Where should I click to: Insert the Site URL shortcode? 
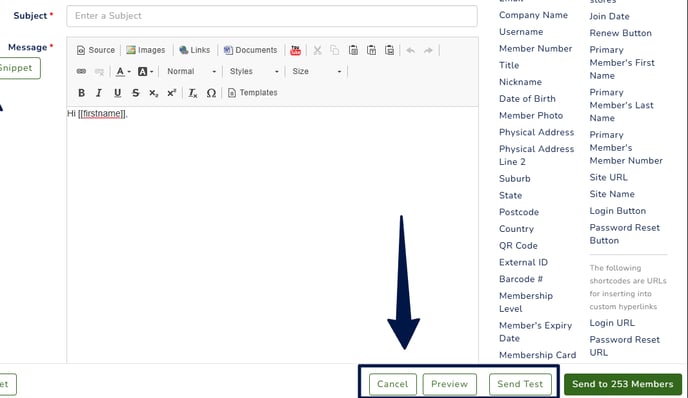tap(608, 177)
